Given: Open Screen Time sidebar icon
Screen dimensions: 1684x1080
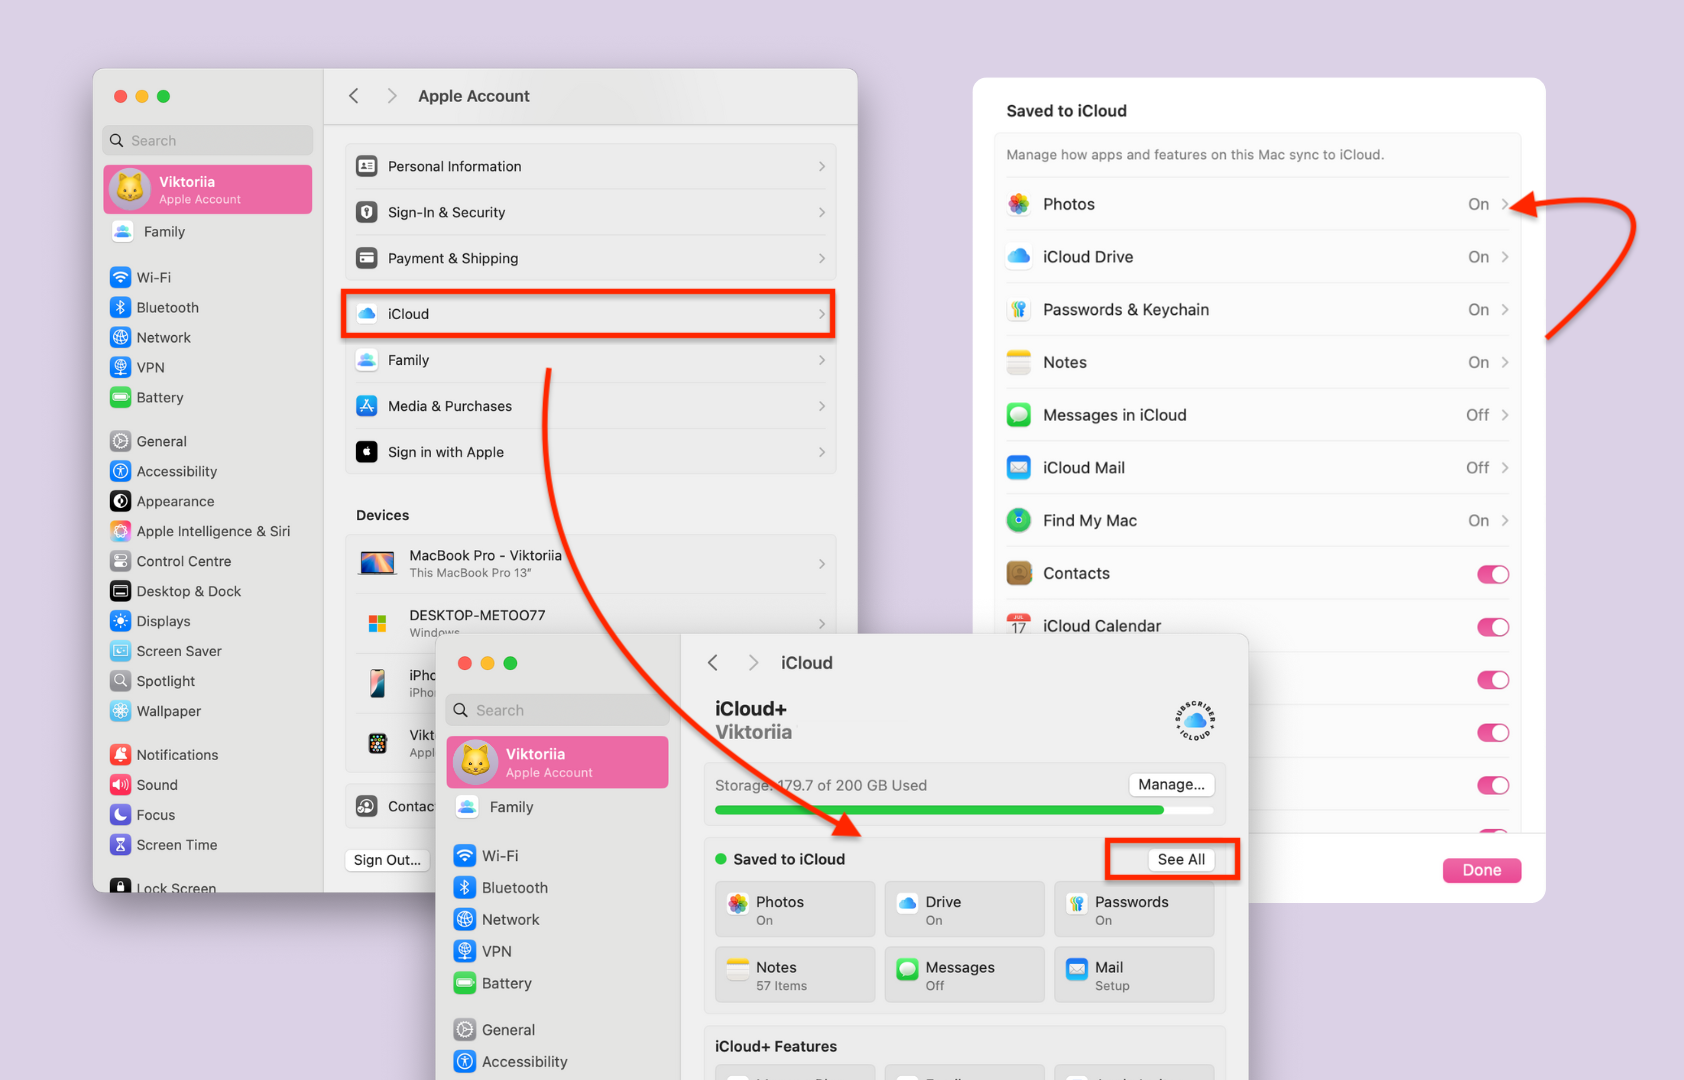Looking at the screenshot, I should point(121,845).
